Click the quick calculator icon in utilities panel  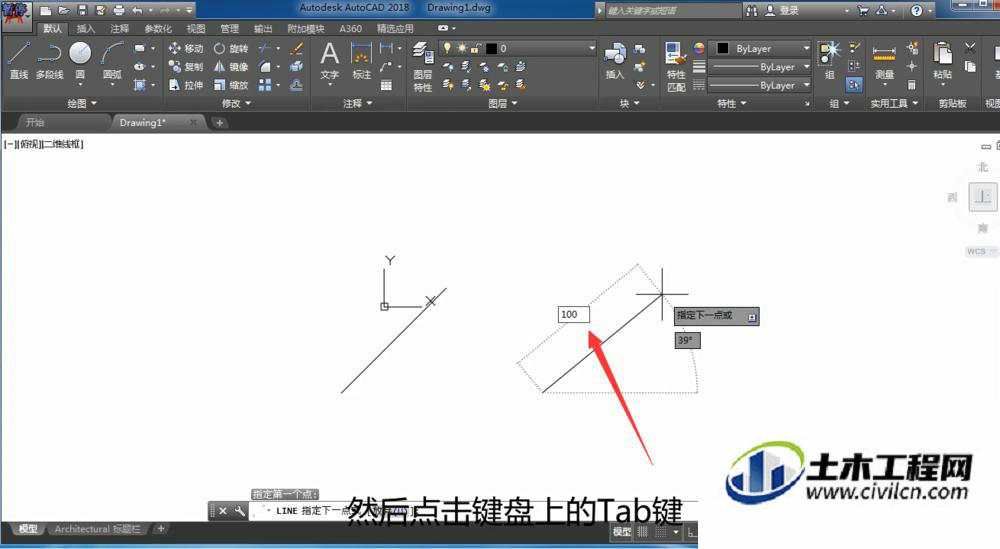(x=912, y=84)
